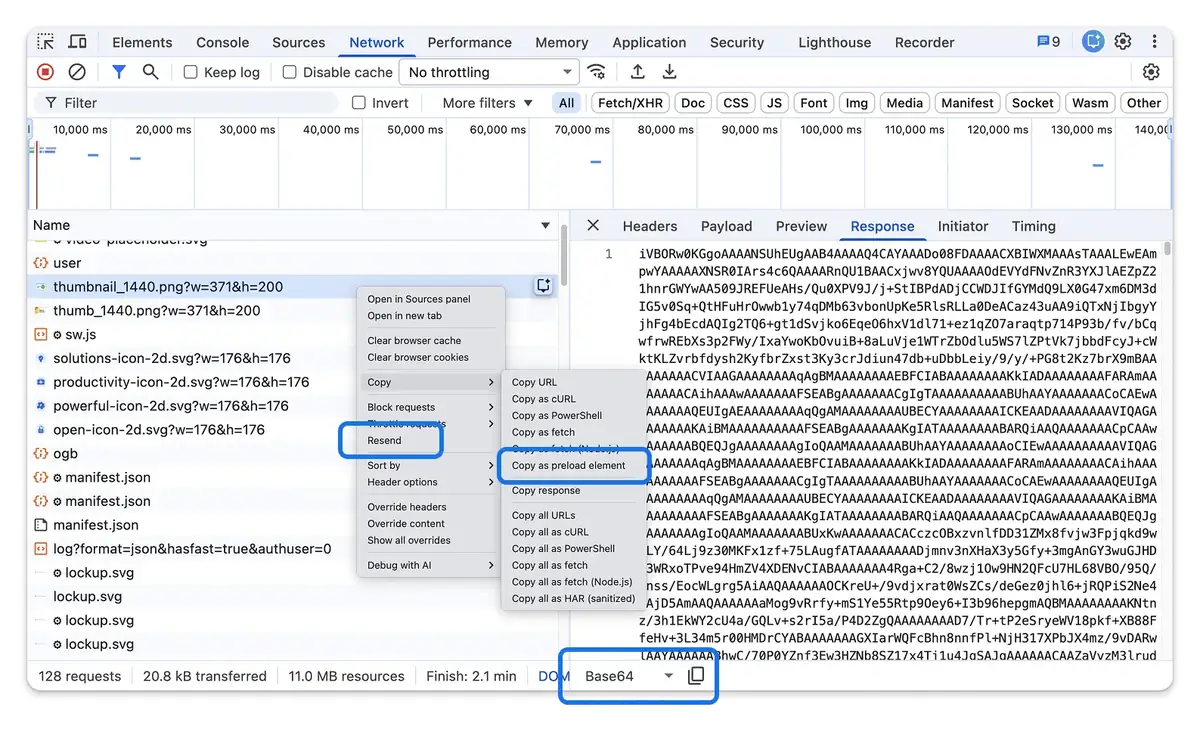This screenshot has width=1200, height=732.
Task: Open the DevTools three-dot menu
Action: pos(1154,42)
